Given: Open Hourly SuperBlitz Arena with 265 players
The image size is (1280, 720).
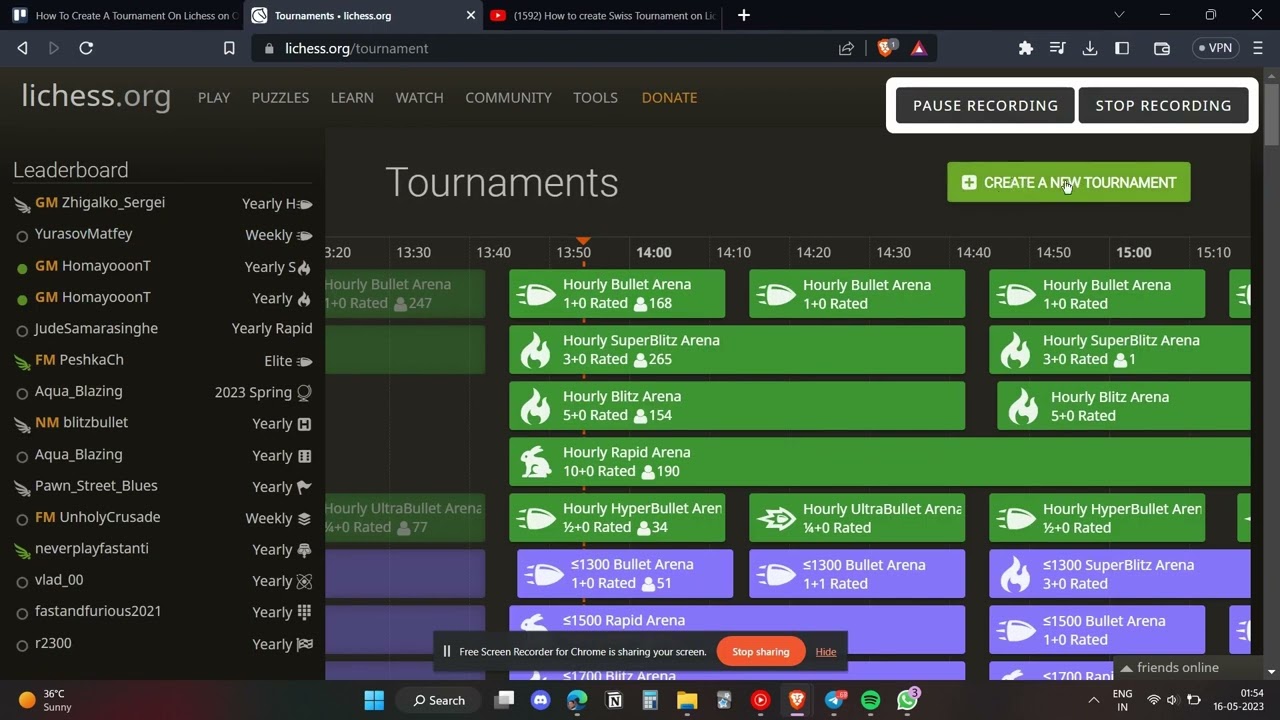Looking at the screenshot, I should pos(737,350).
